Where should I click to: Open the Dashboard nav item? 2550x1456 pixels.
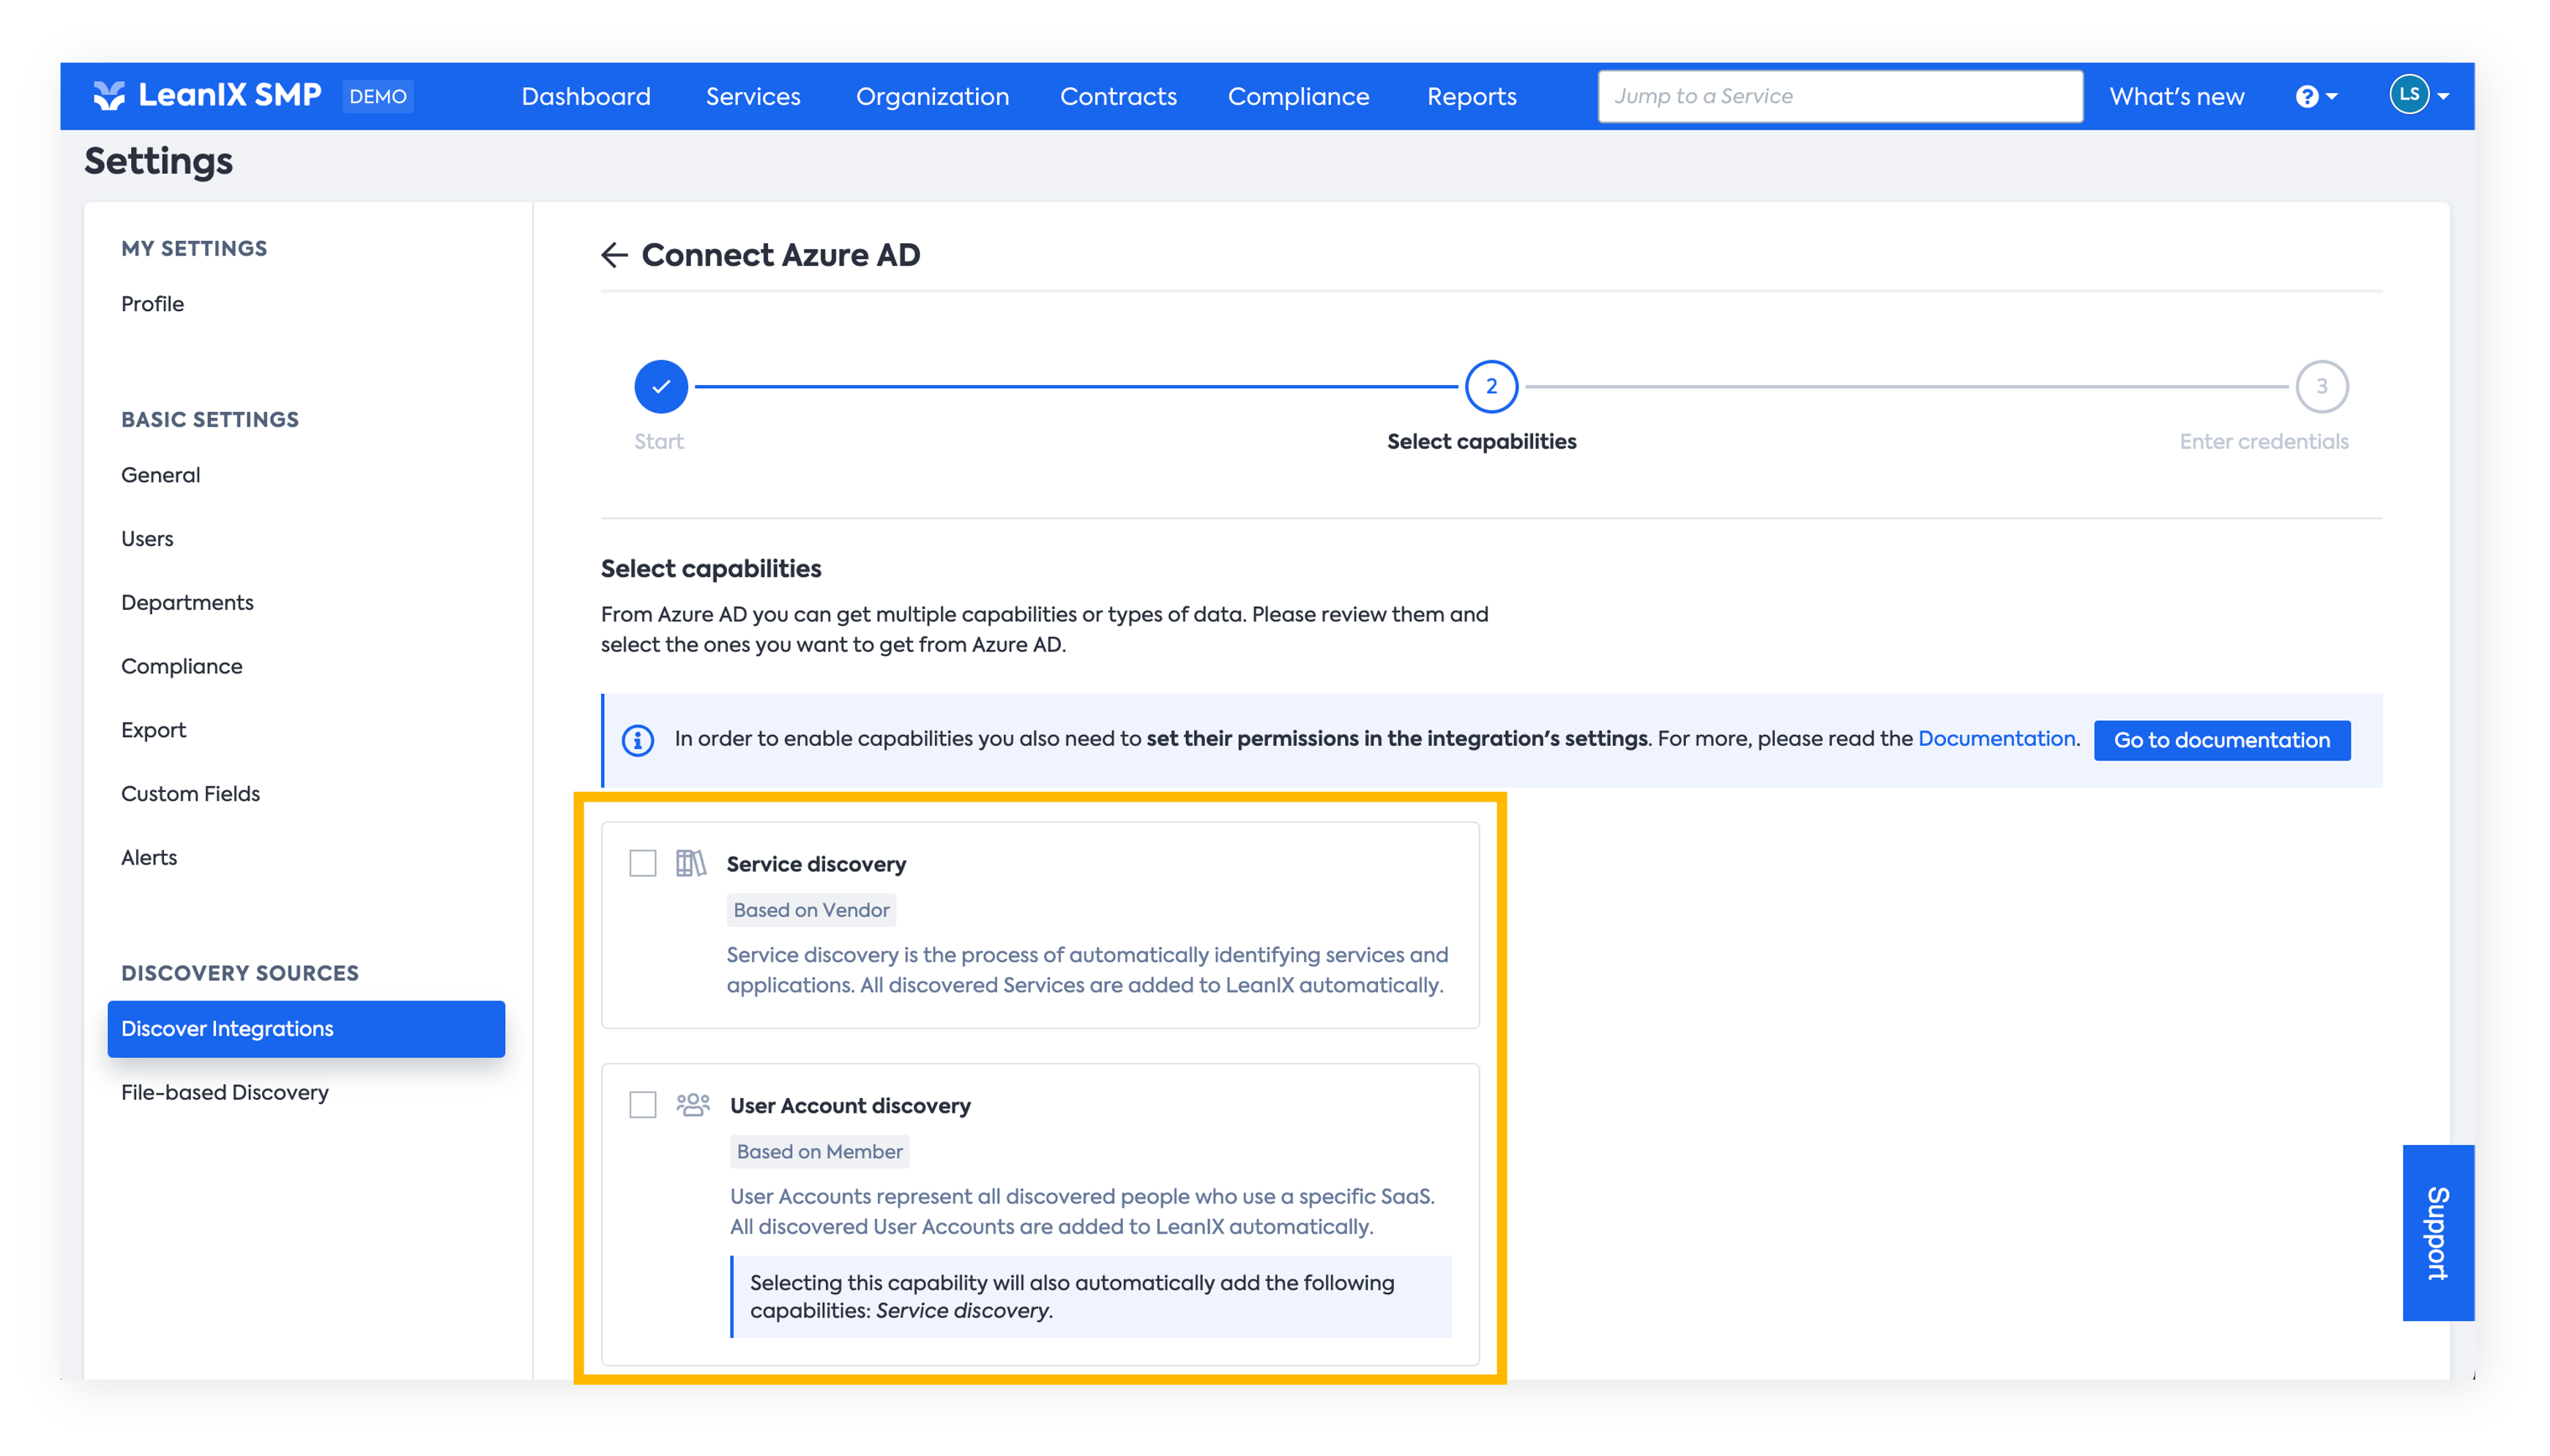(586, 96)
